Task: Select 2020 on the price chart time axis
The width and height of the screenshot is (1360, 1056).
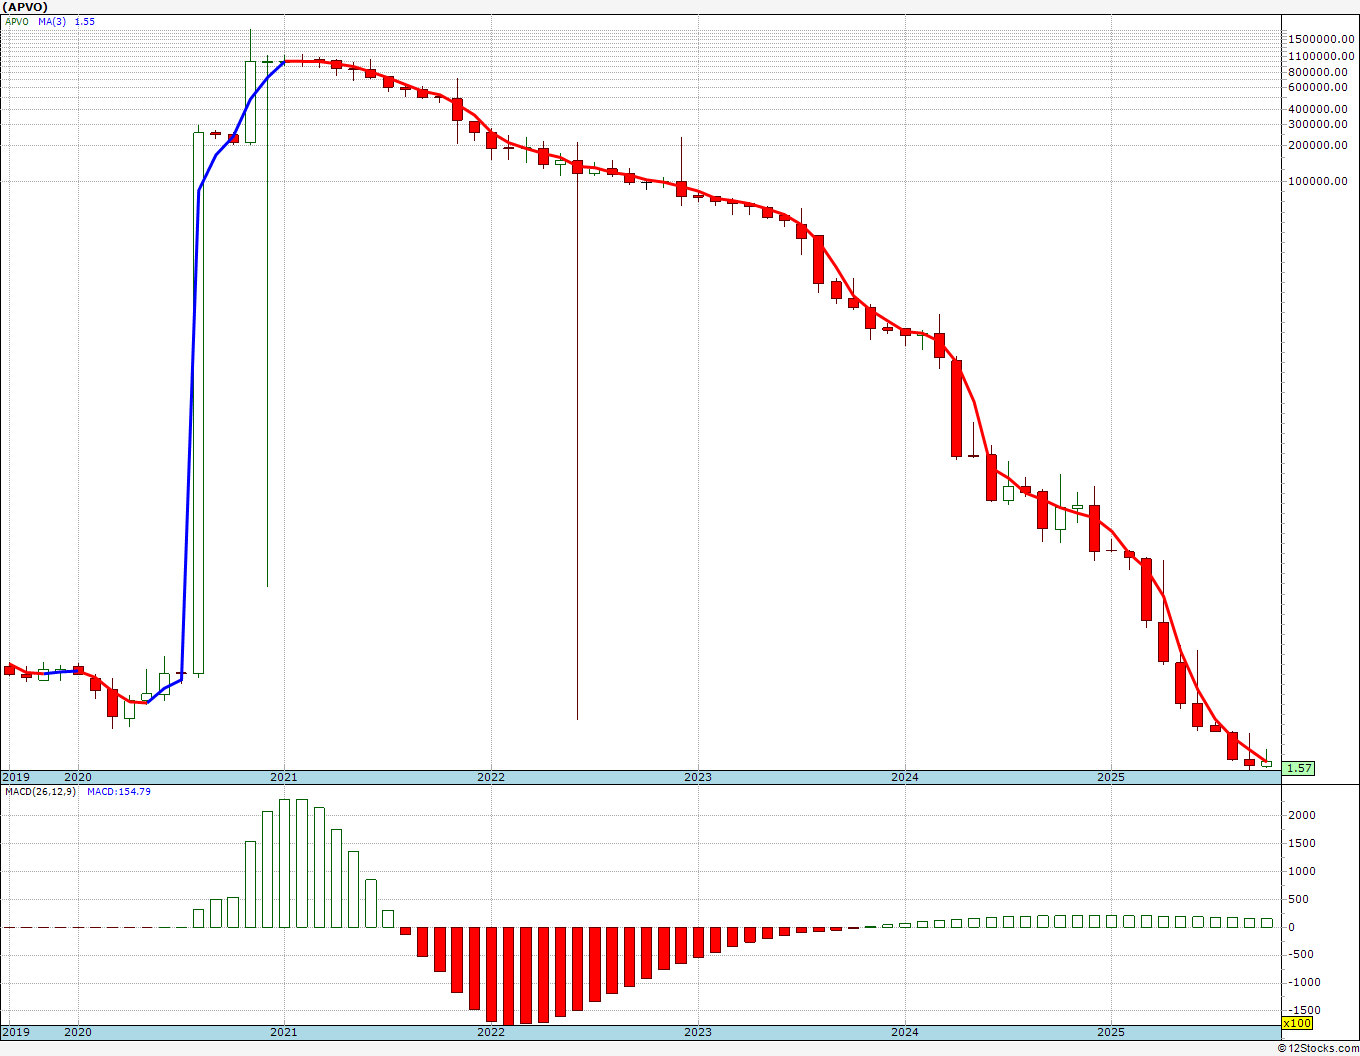Action: coord(77,776)
